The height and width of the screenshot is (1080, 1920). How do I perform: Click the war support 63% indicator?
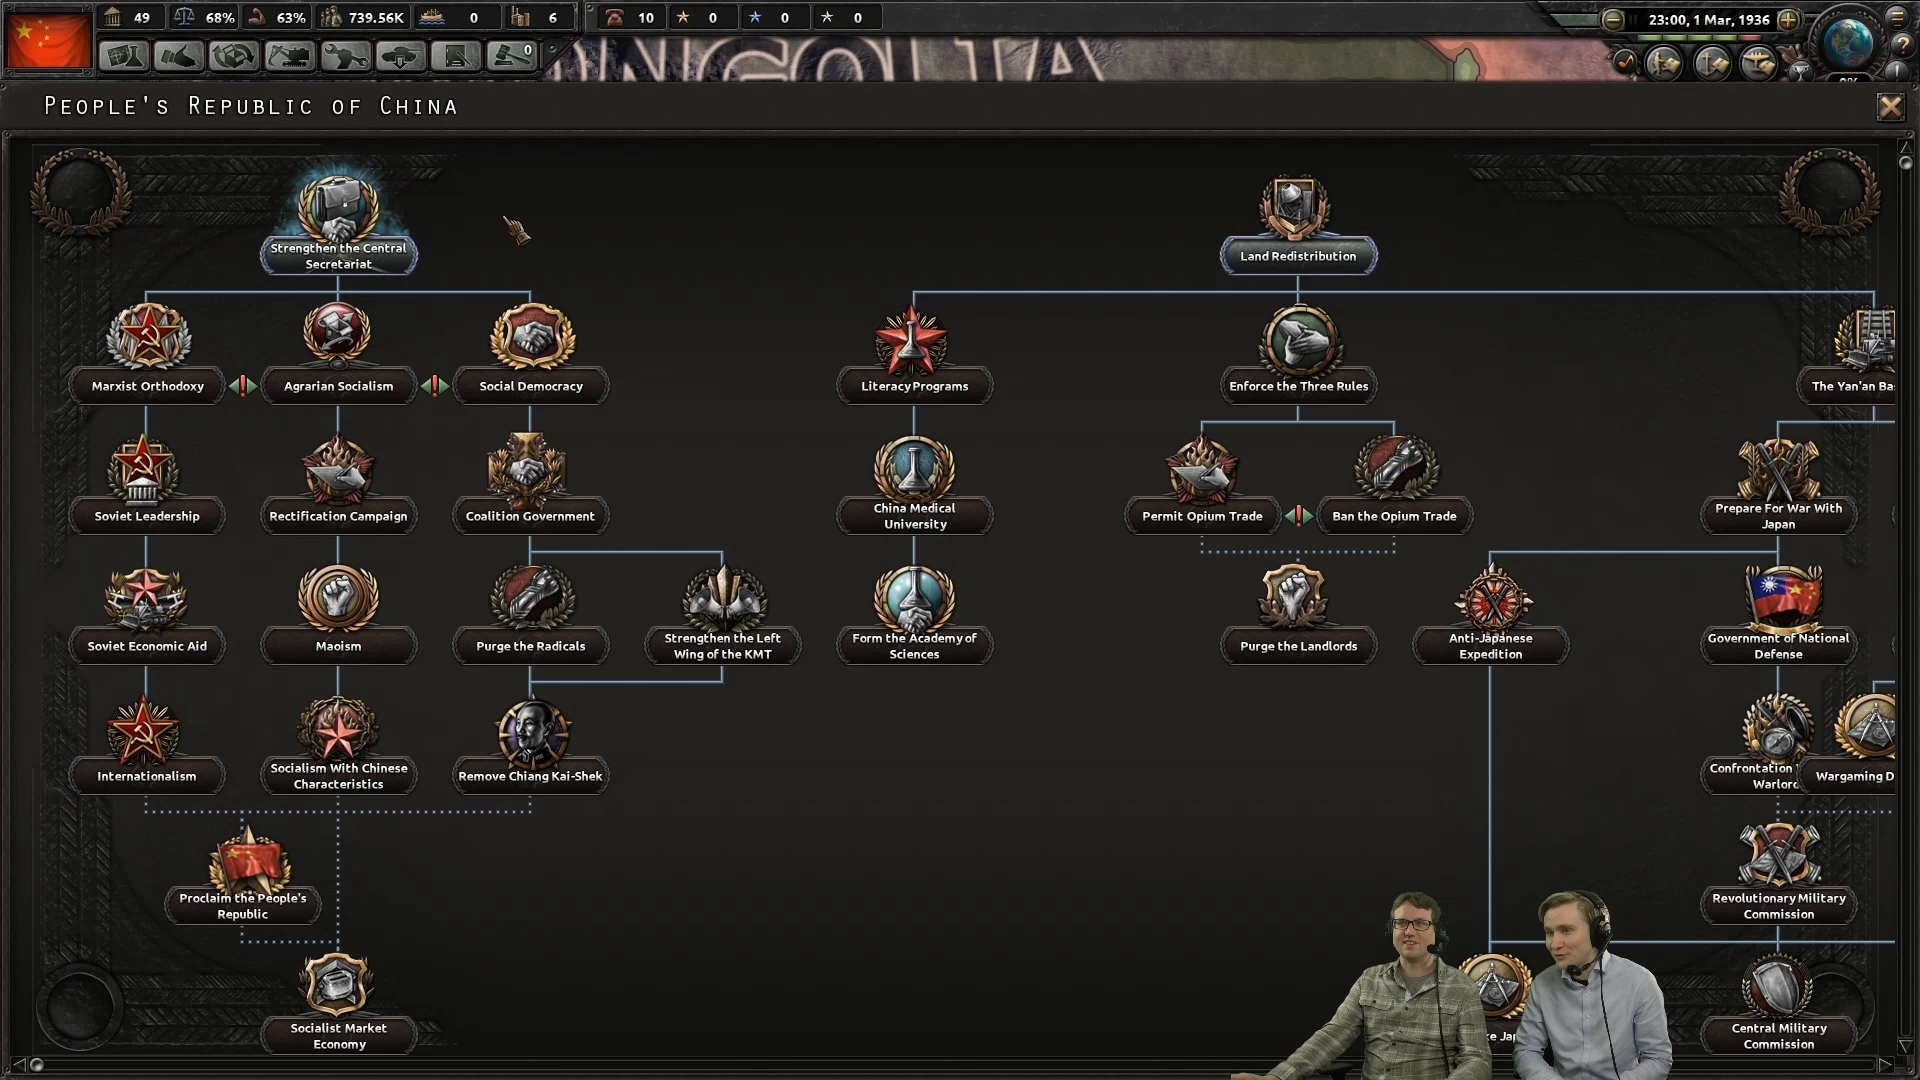[x=279, y=17]
